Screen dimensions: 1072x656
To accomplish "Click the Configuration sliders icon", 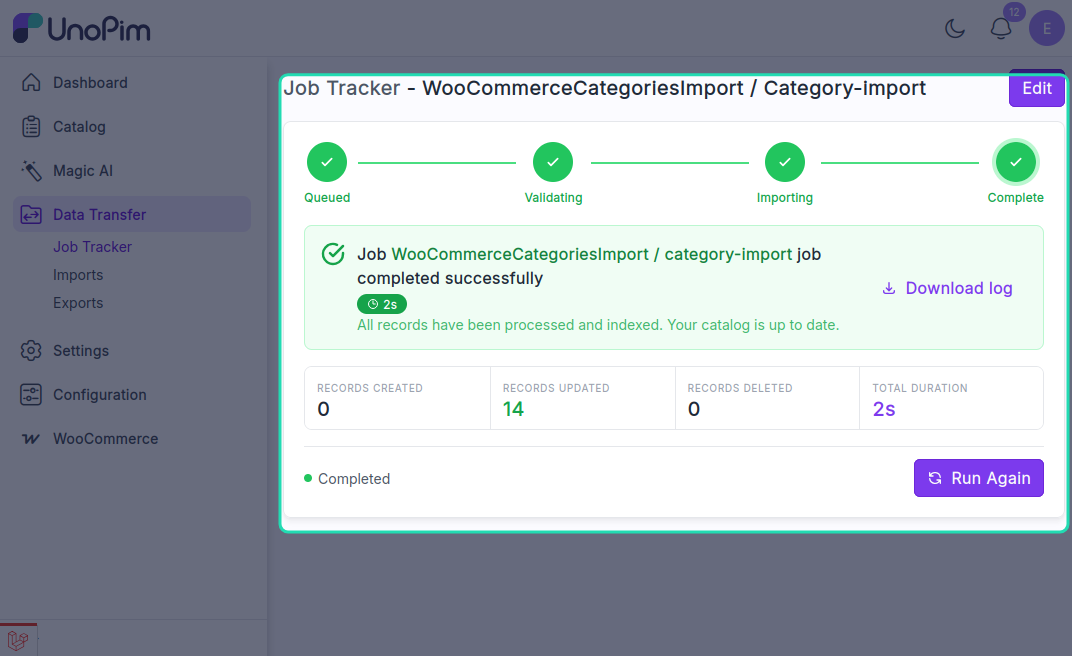I will pos(31,394).
